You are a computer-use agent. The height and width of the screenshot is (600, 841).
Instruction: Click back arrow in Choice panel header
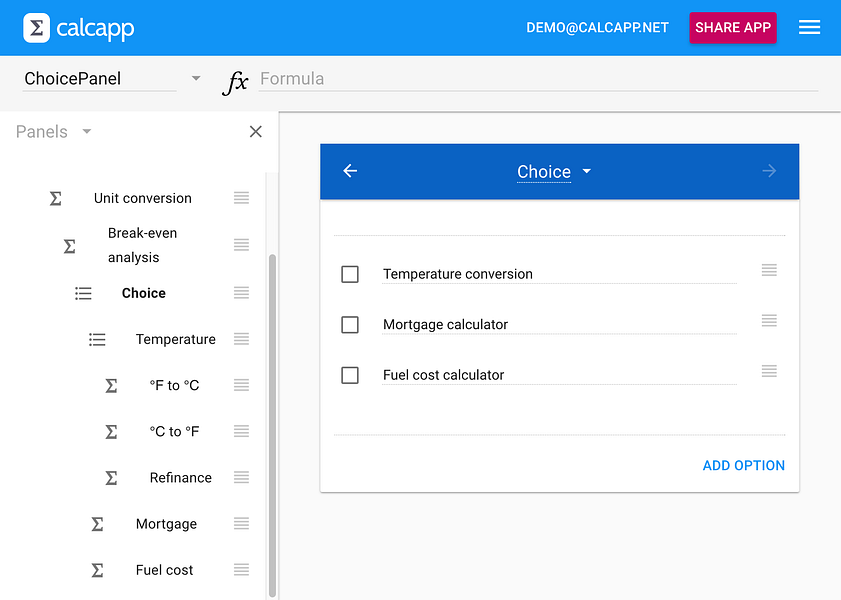pos(350,171)
